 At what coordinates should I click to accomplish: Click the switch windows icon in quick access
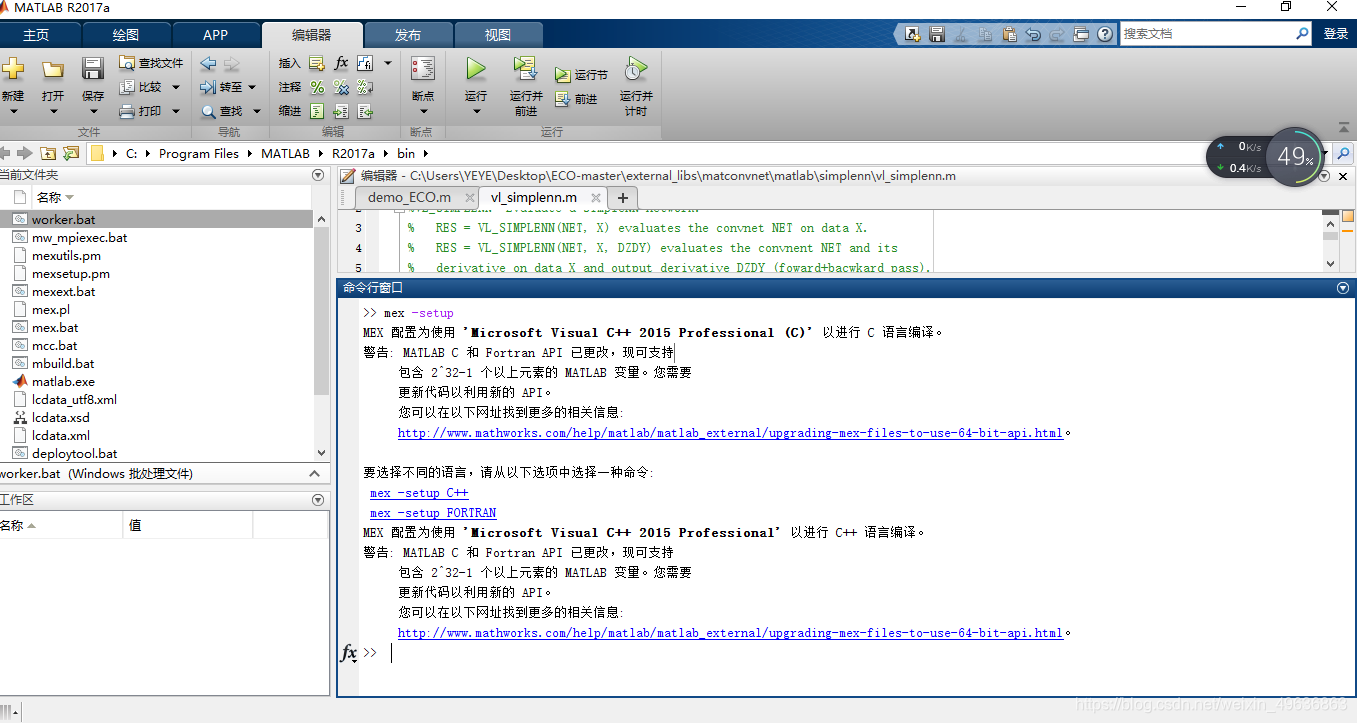pyautogui.click(x=1081, y=34)
